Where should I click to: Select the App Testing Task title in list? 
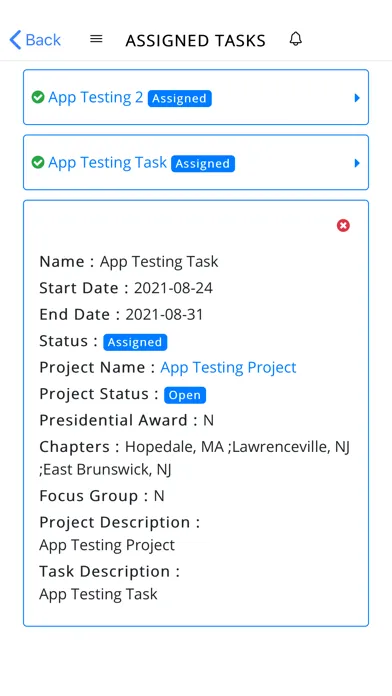[107, 162]
